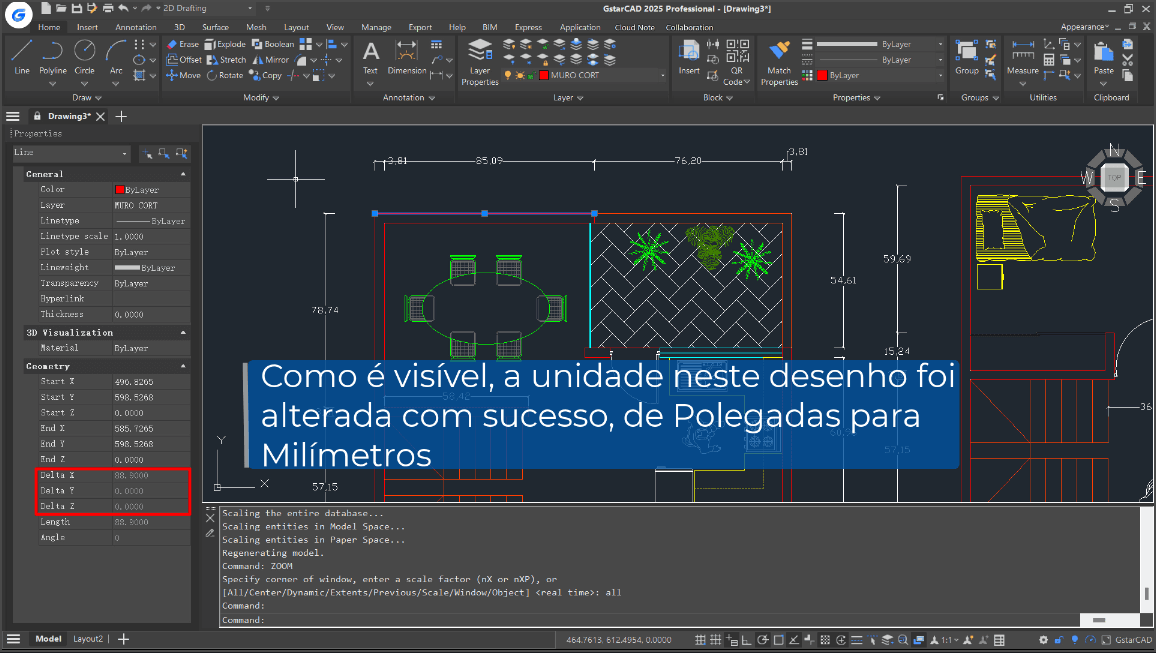Click the Explode tool

[226, 44]
